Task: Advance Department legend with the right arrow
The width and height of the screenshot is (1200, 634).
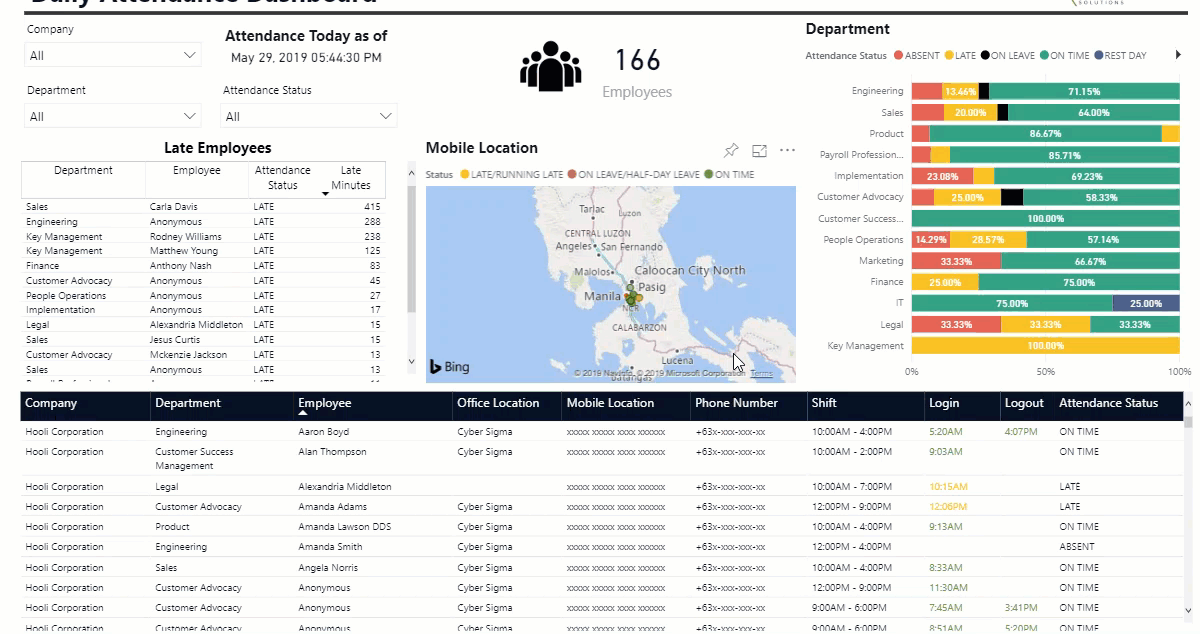Action: 1178,55
